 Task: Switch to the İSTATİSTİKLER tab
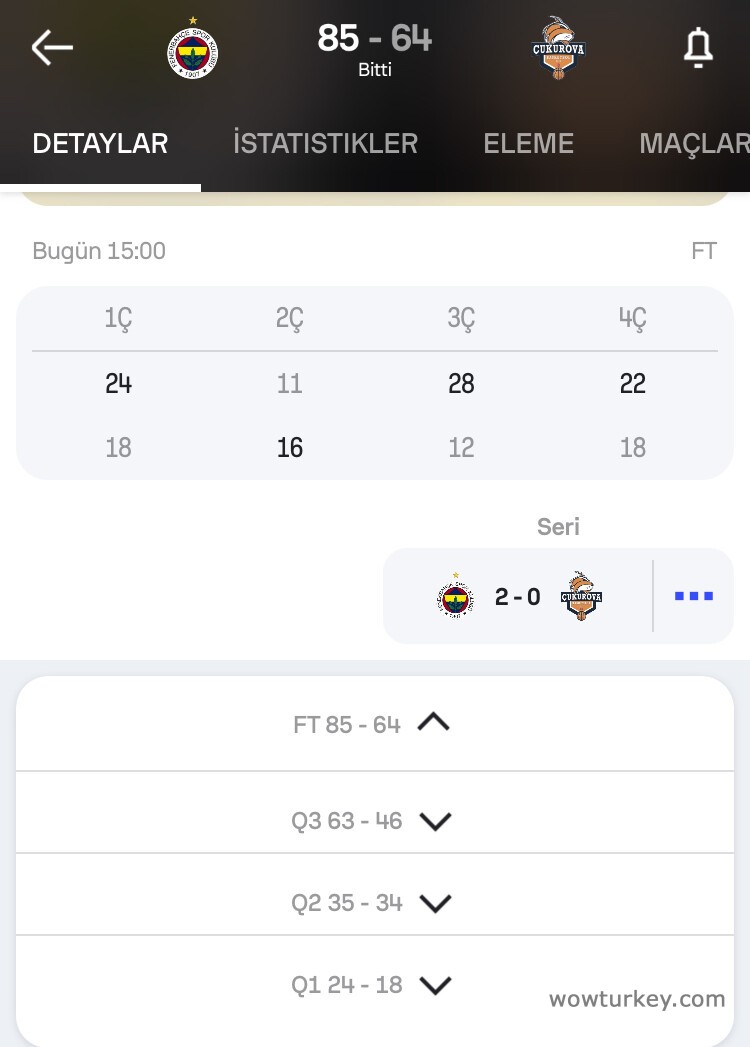click(325, 143)
